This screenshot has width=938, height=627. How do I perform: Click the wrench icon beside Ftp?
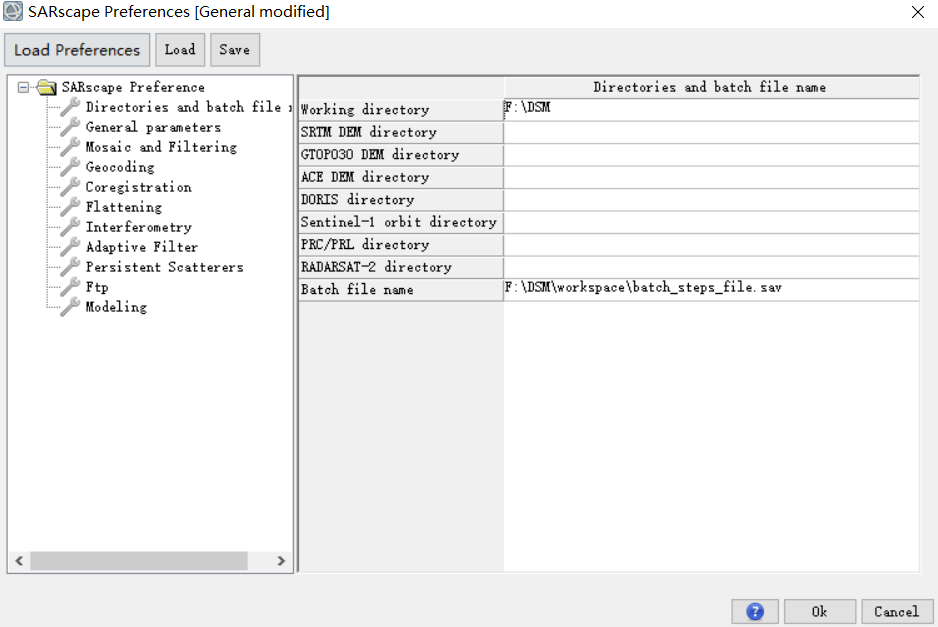[70, 286]
